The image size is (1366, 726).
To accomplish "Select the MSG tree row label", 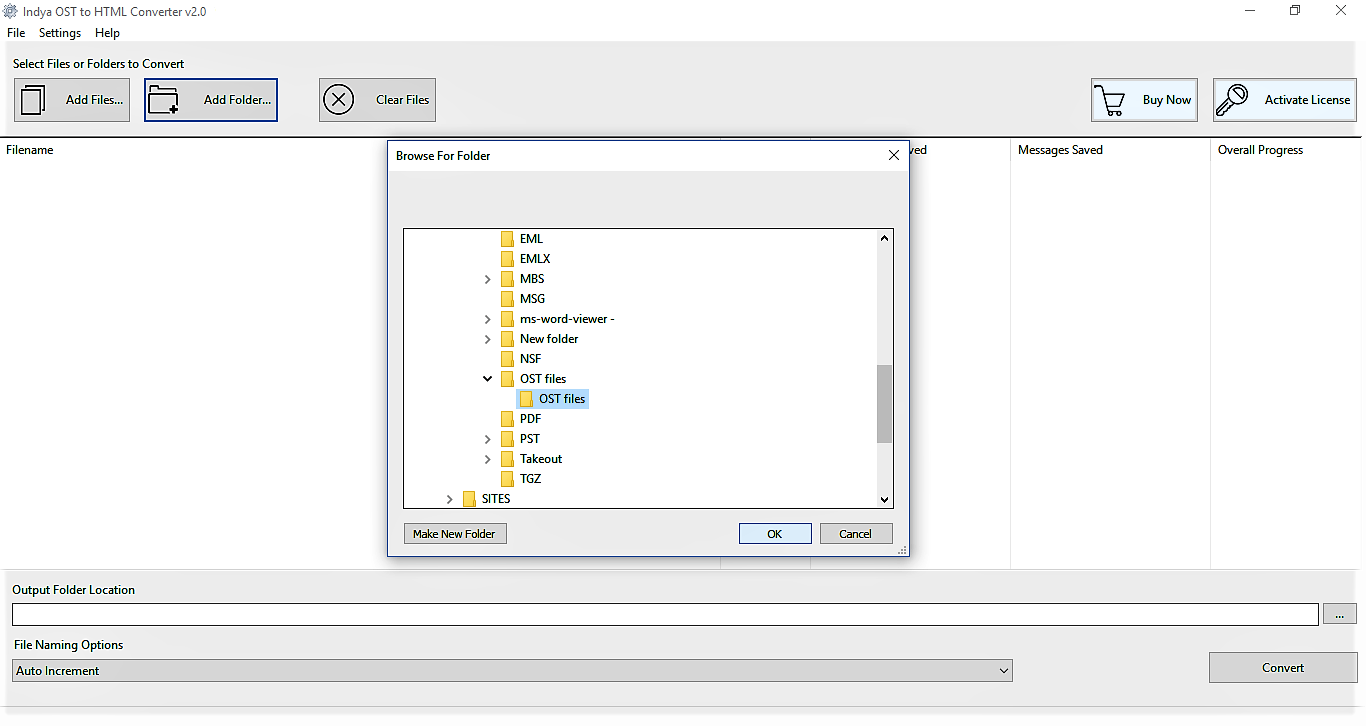I will (x=532, y=299).
